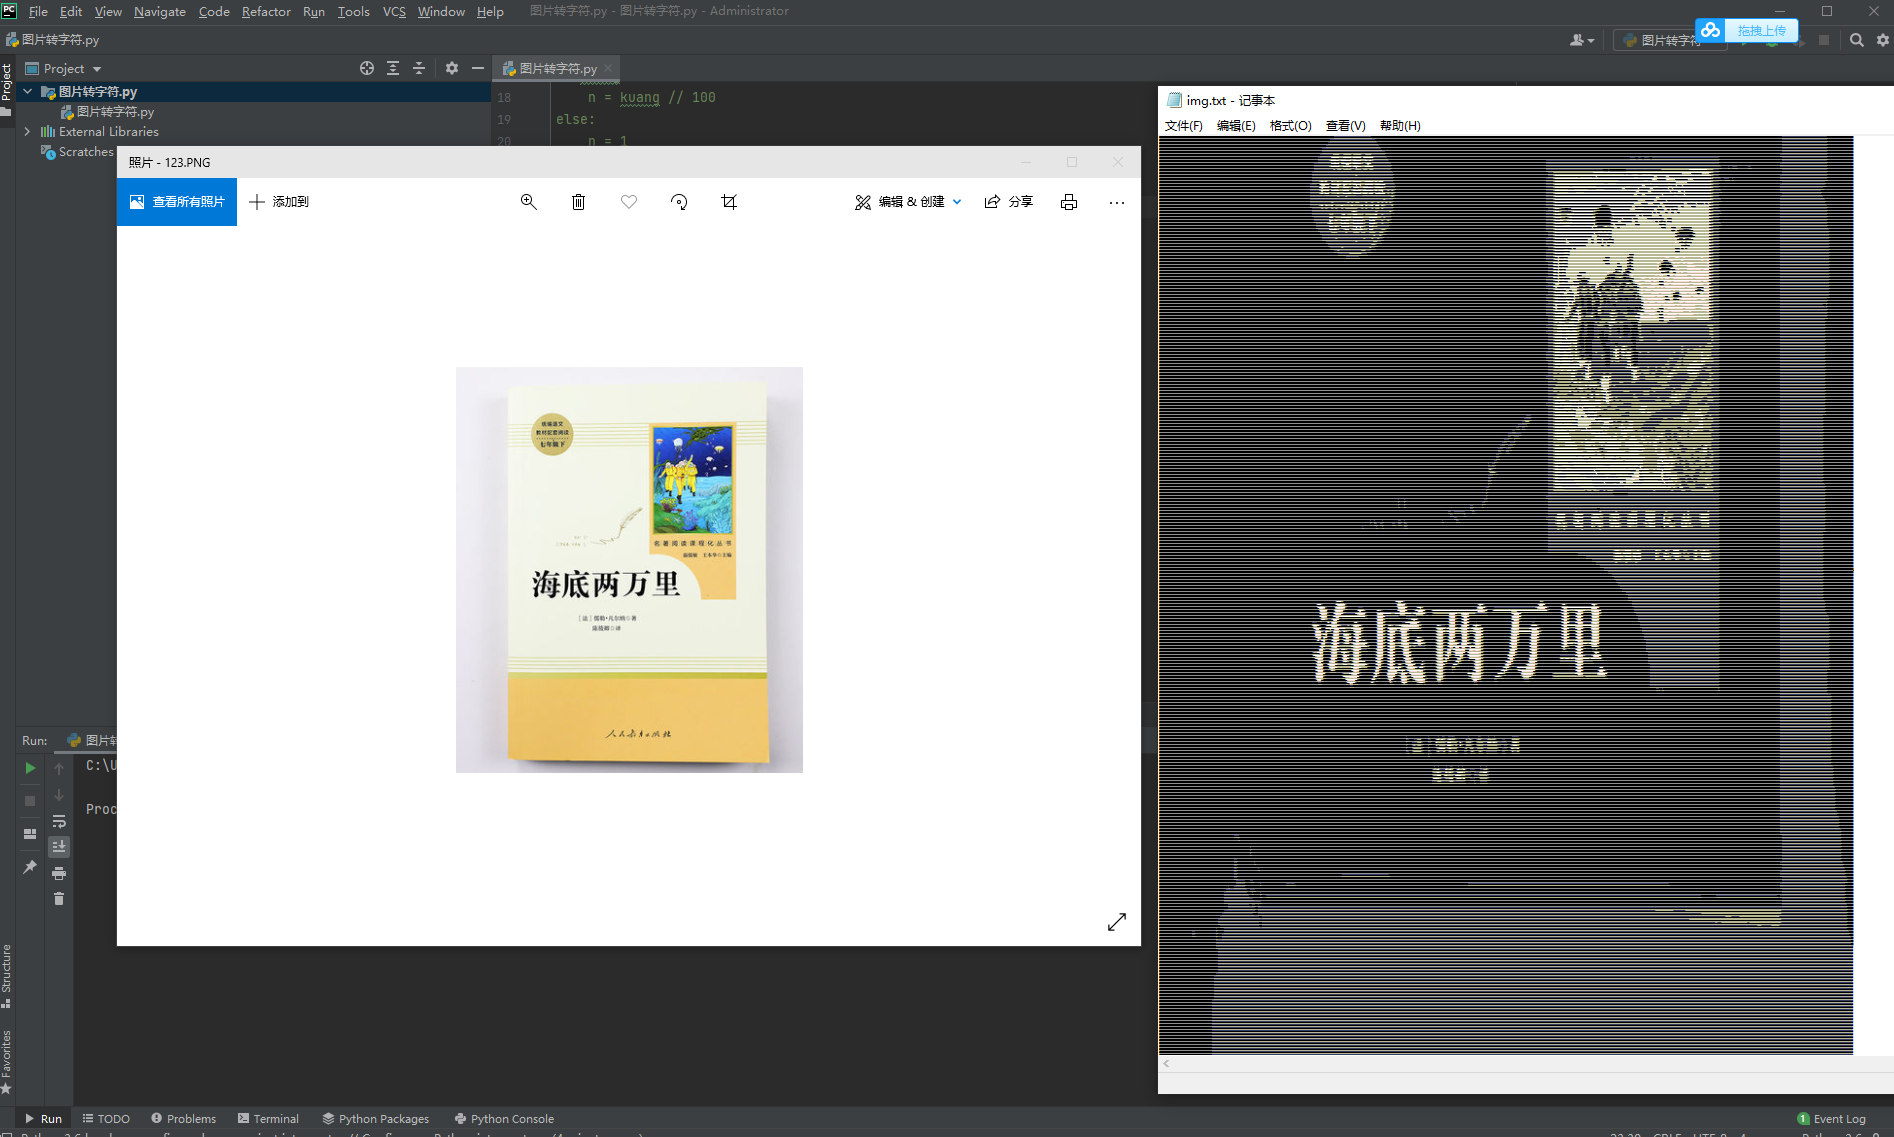
Task: Open Refactor menu in PyCharm
Action: coord(266,11)
